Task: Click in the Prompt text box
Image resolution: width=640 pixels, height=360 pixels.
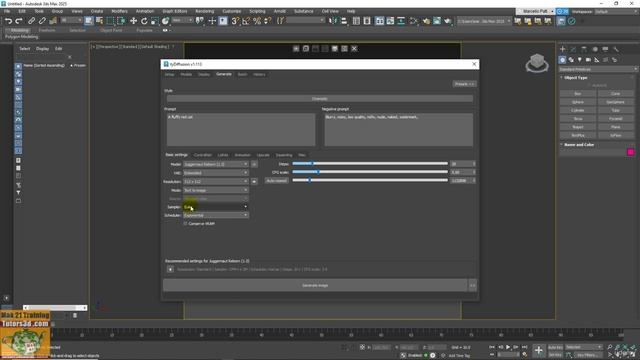Action: click(x=241, y=129)
